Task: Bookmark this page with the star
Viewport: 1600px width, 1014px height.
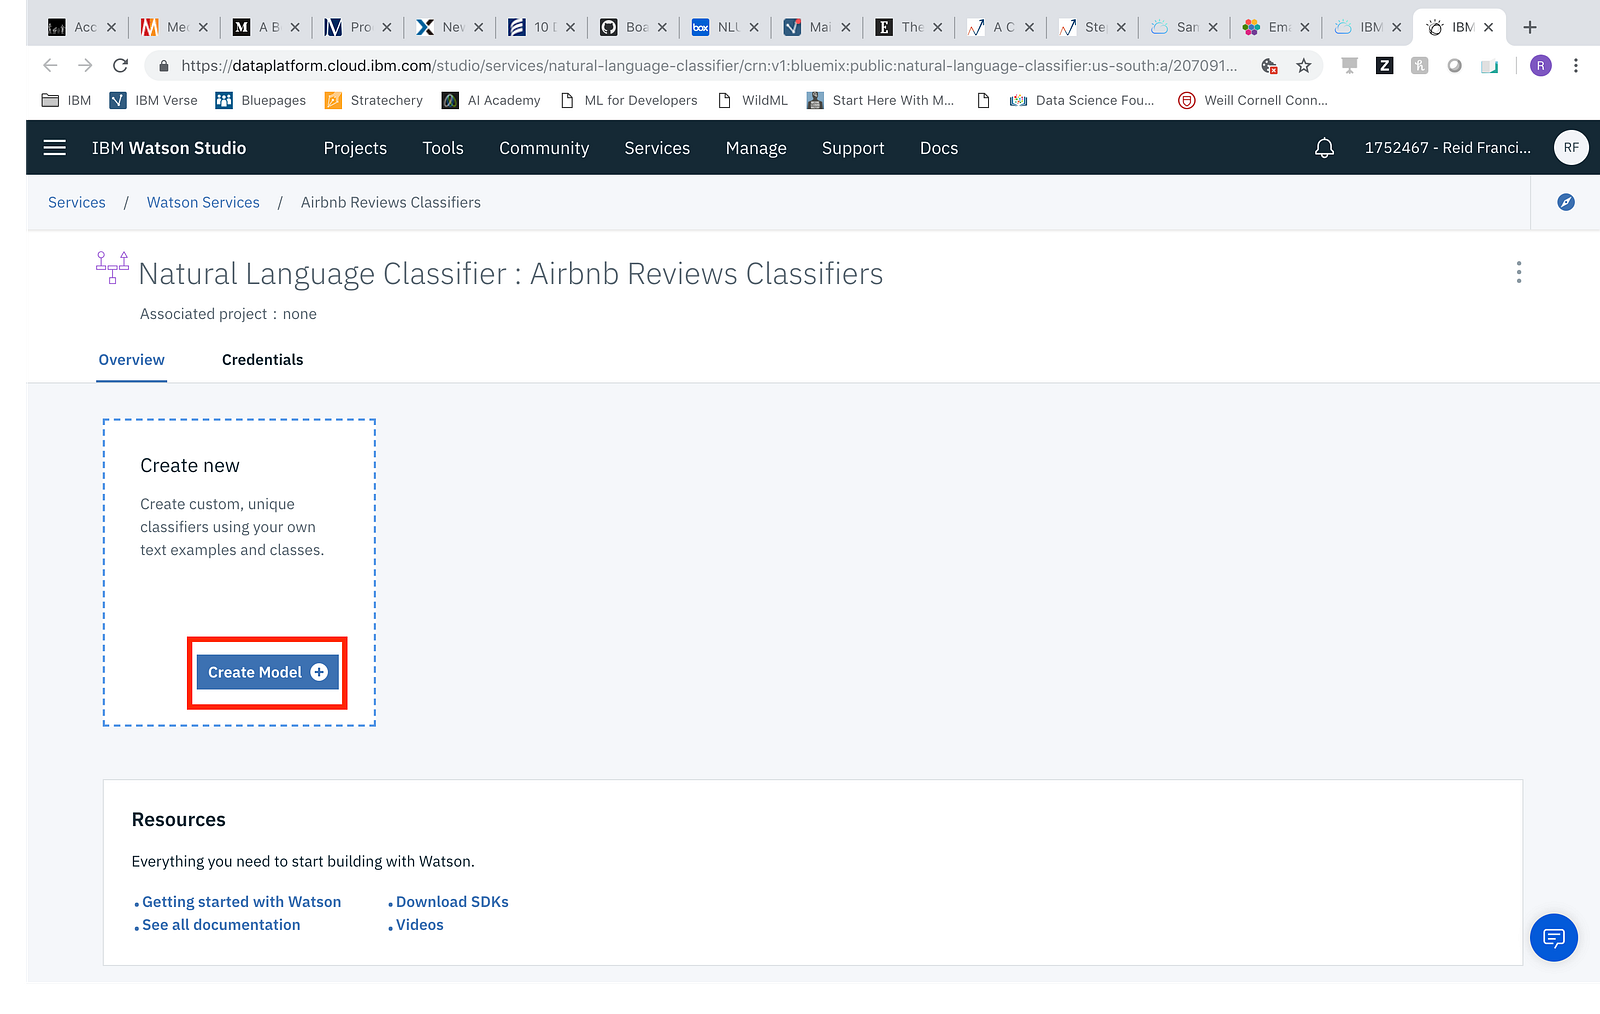Action: pyautogui.click(x=1303, y=66)
